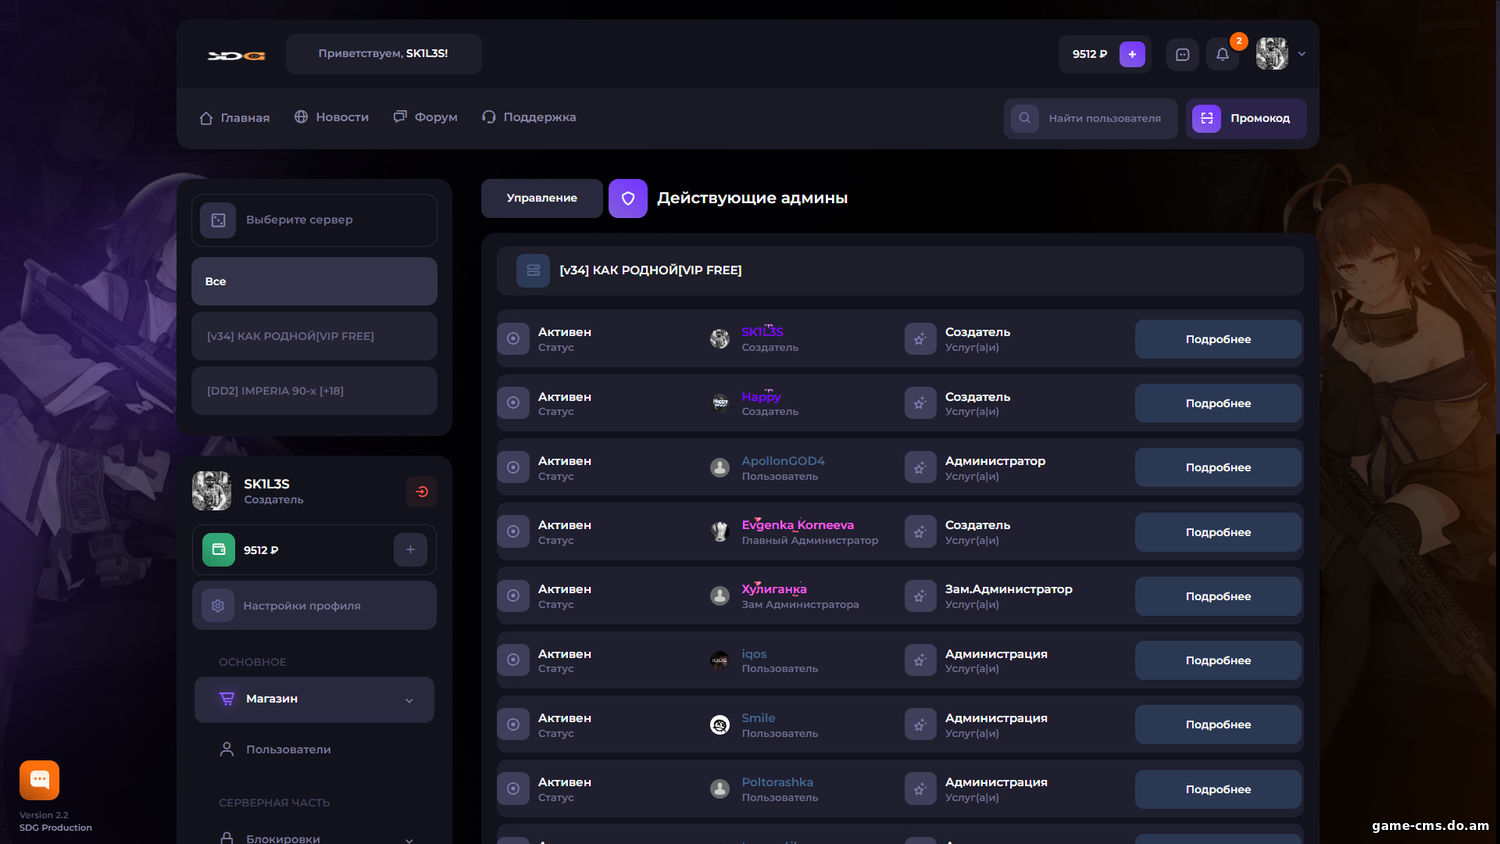Open the Управление tab button
The image size is (1500, 844).
tap(541, 198)
